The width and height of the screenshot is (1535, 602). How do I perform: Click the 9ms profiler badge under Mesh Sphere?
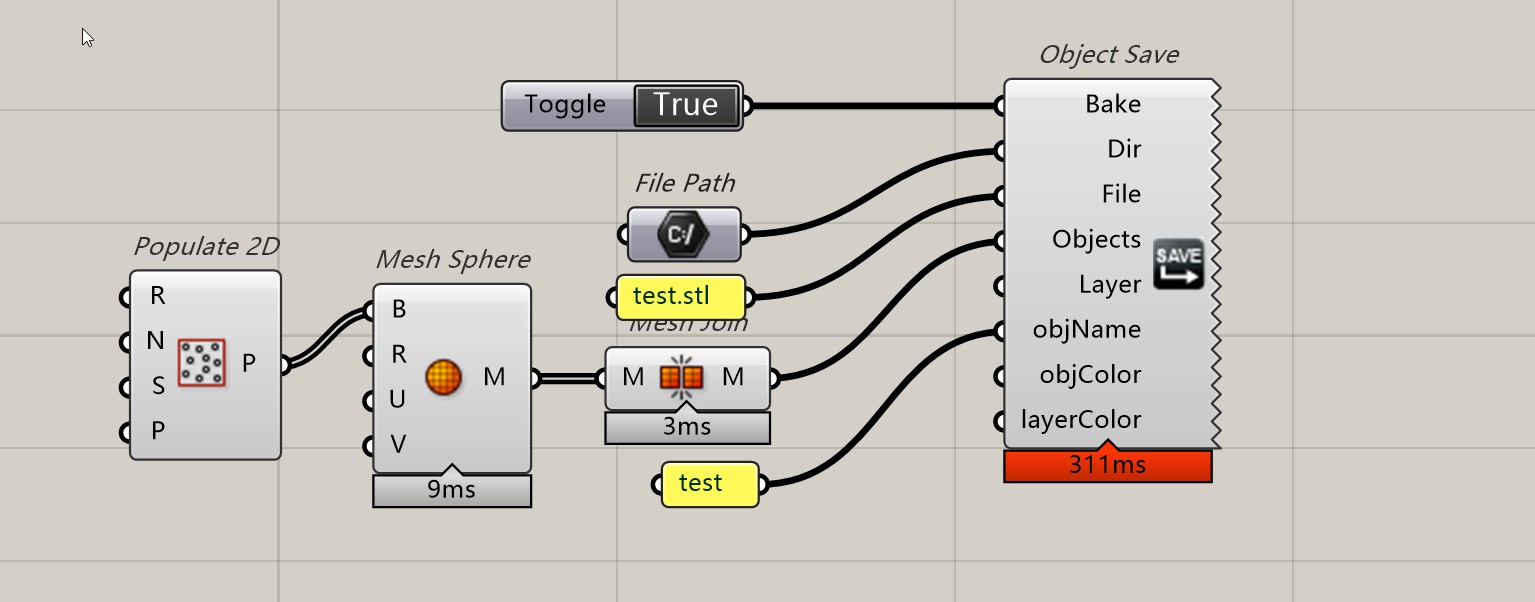(452, 490)
